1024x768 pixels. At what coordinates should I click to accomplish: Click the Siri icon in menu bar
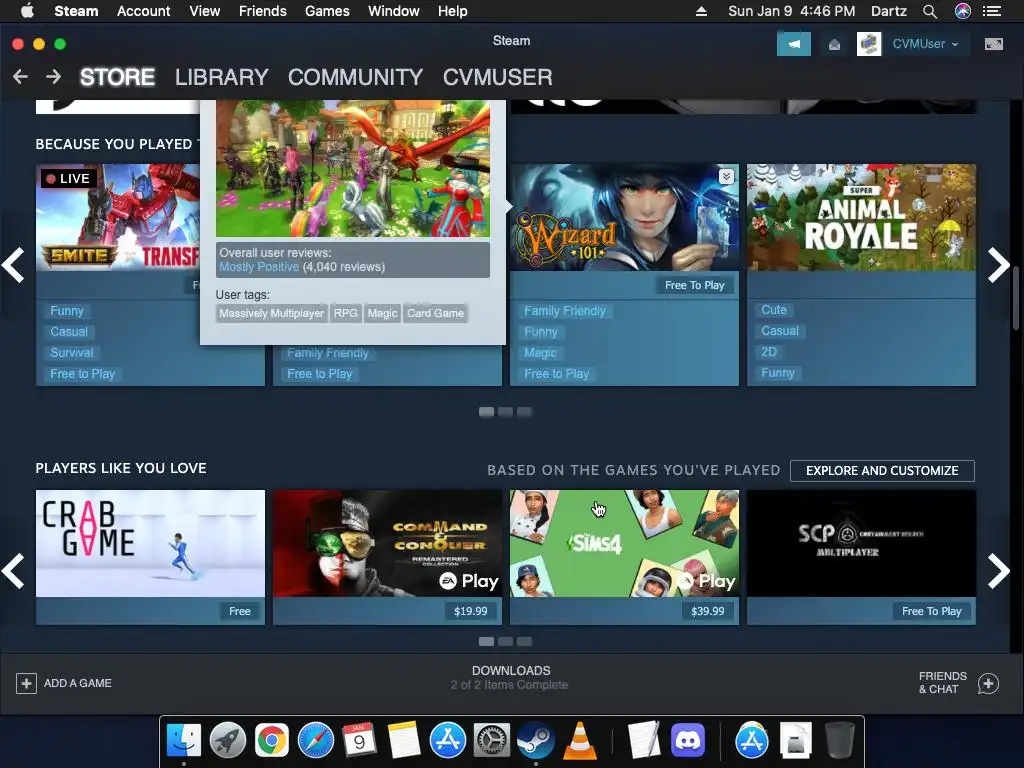pyautogui.click(x=963, y=11)
